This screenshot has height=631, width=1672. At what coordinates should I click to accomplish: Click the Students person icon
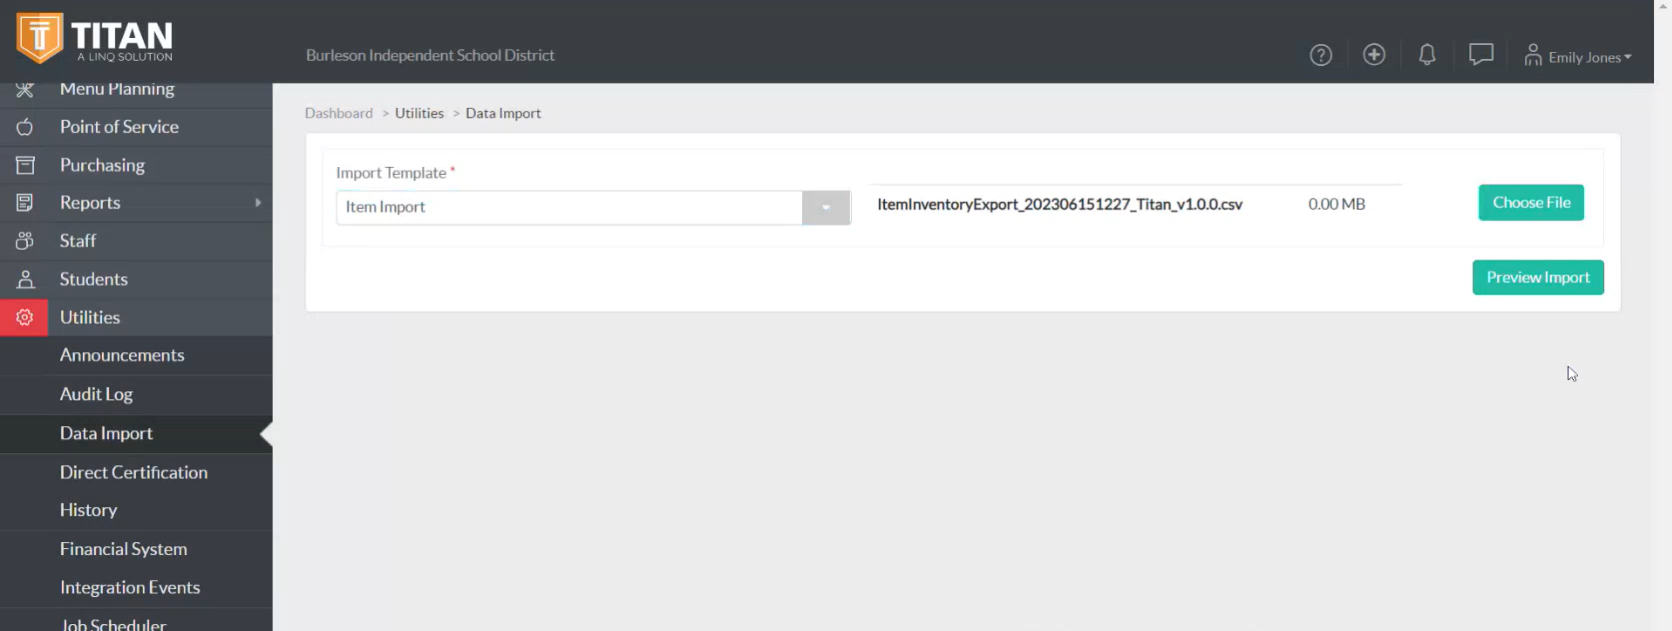tap(25, 279)
